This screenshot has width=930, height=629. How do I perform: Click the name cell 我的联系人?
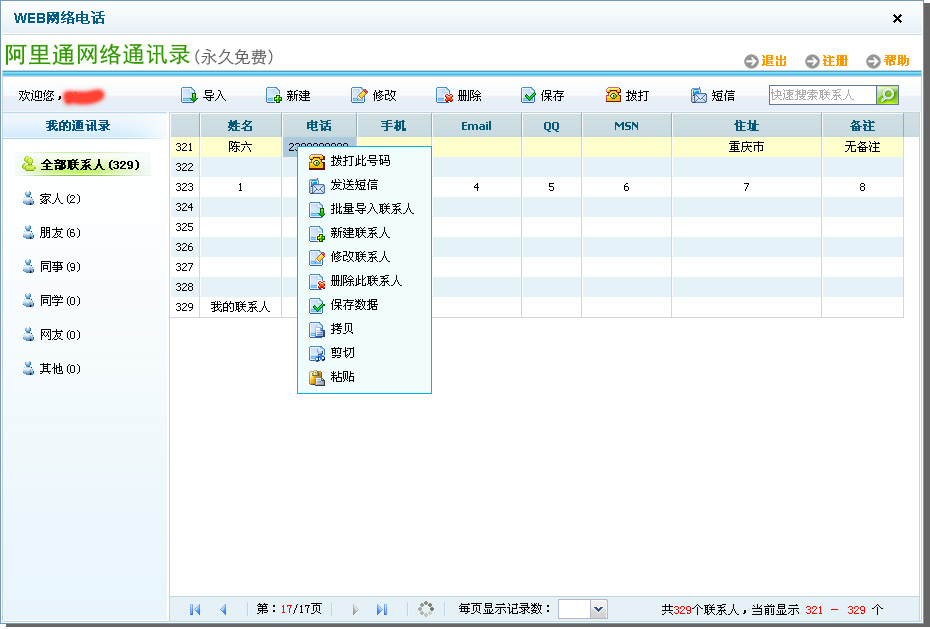tap(240, 306)
